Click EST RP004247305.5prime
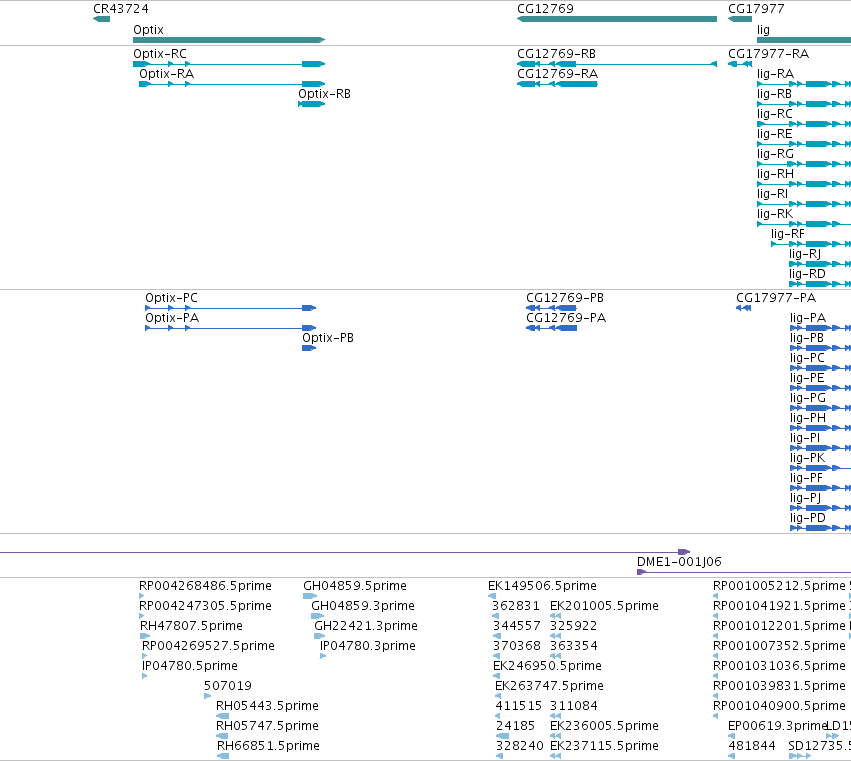851x761 pixels. pyautogui.click(x=142, y=616)
